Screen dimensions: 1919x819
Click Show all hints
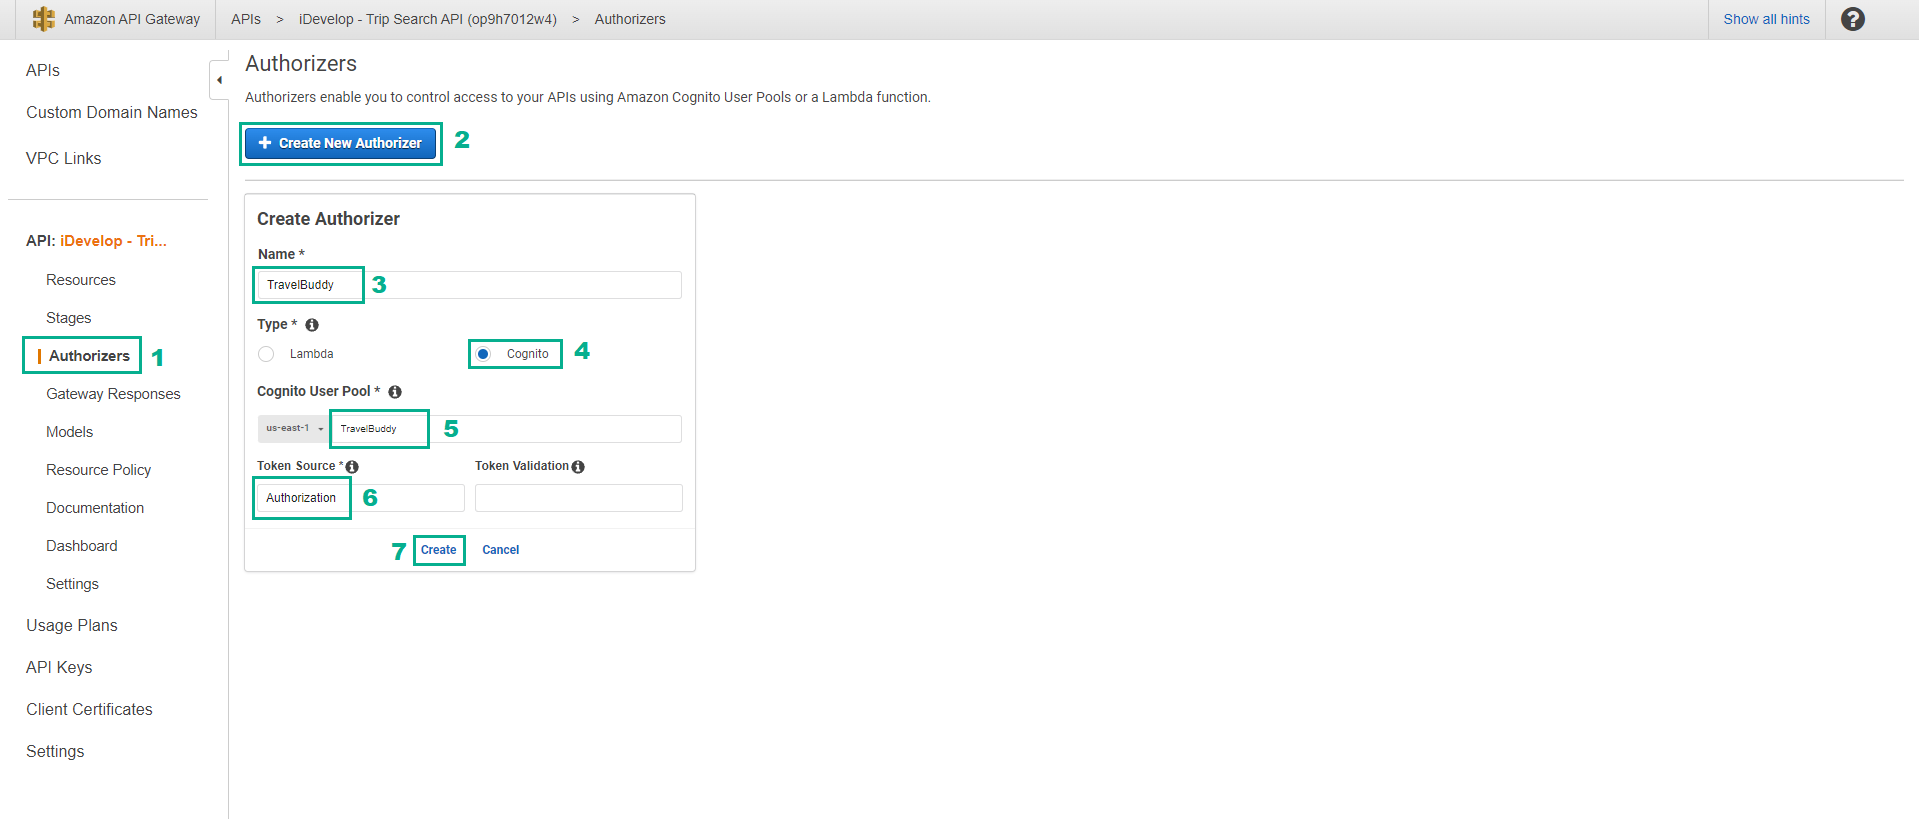click(x=1766, y=19)
